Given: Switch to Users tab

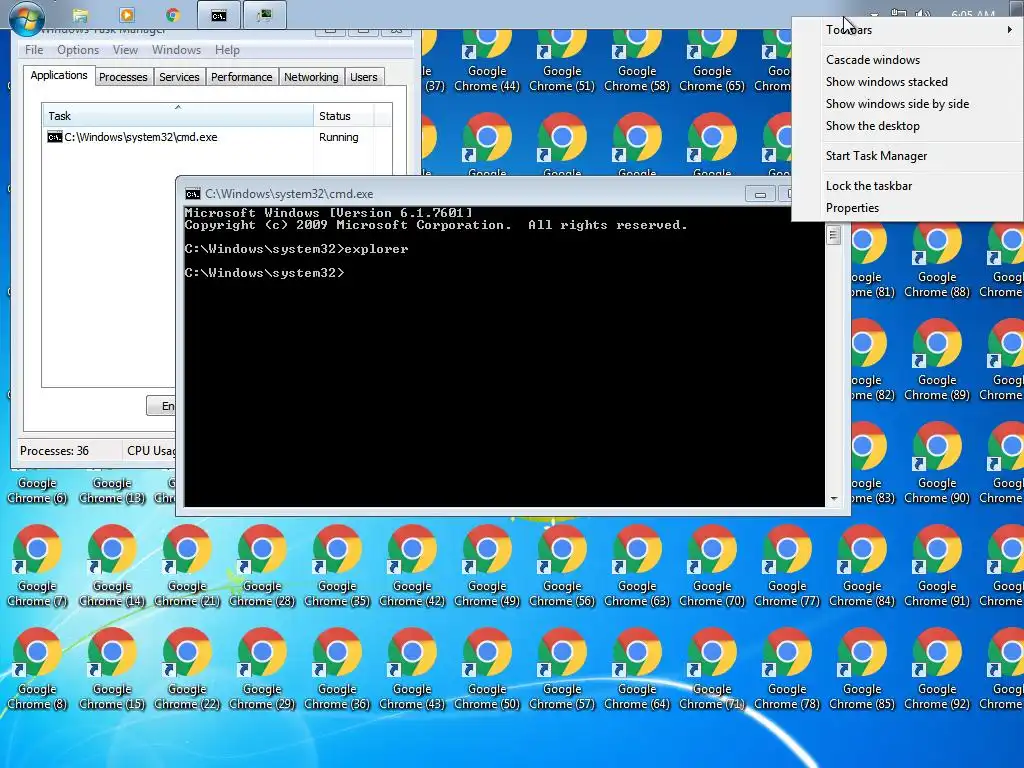Looking at the screenshot, I should coord(363,77).
